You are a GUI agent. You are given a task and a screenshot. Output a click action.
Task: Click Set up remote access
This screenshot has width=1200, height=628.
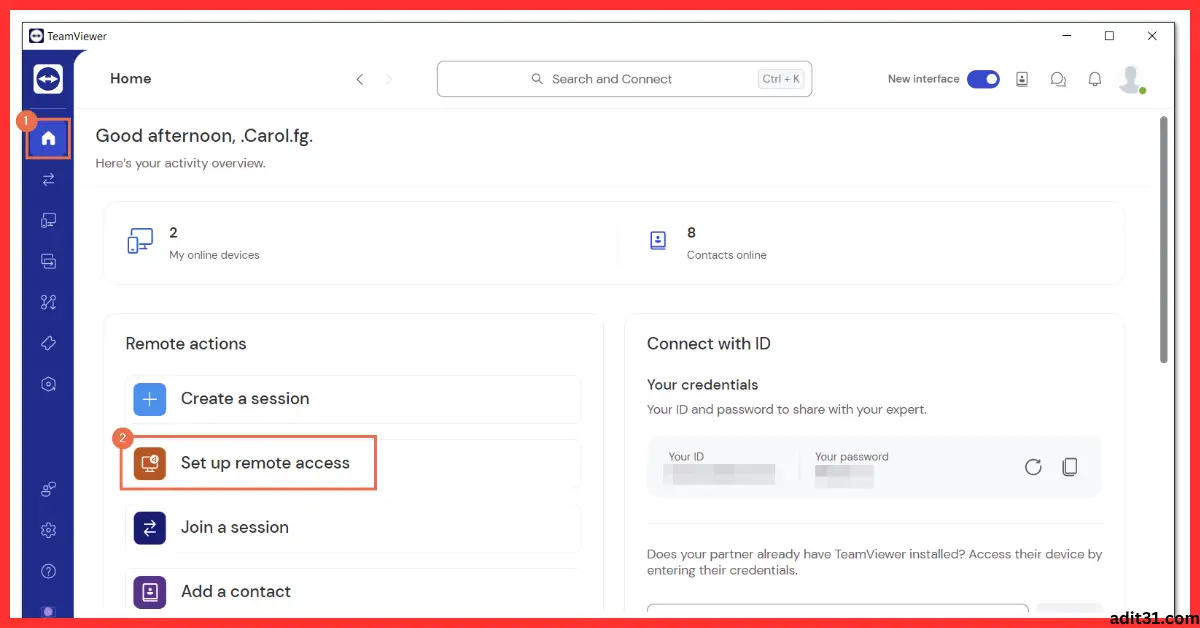353,463
